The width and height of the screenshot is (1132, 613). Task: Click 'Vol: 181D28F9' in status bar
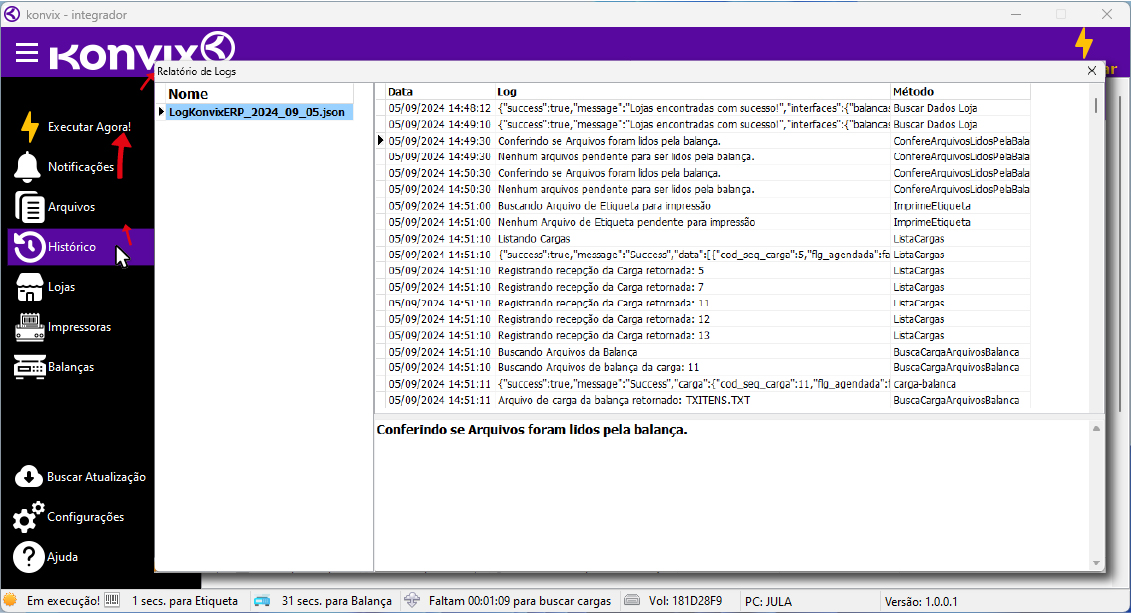tap(685, 601)
